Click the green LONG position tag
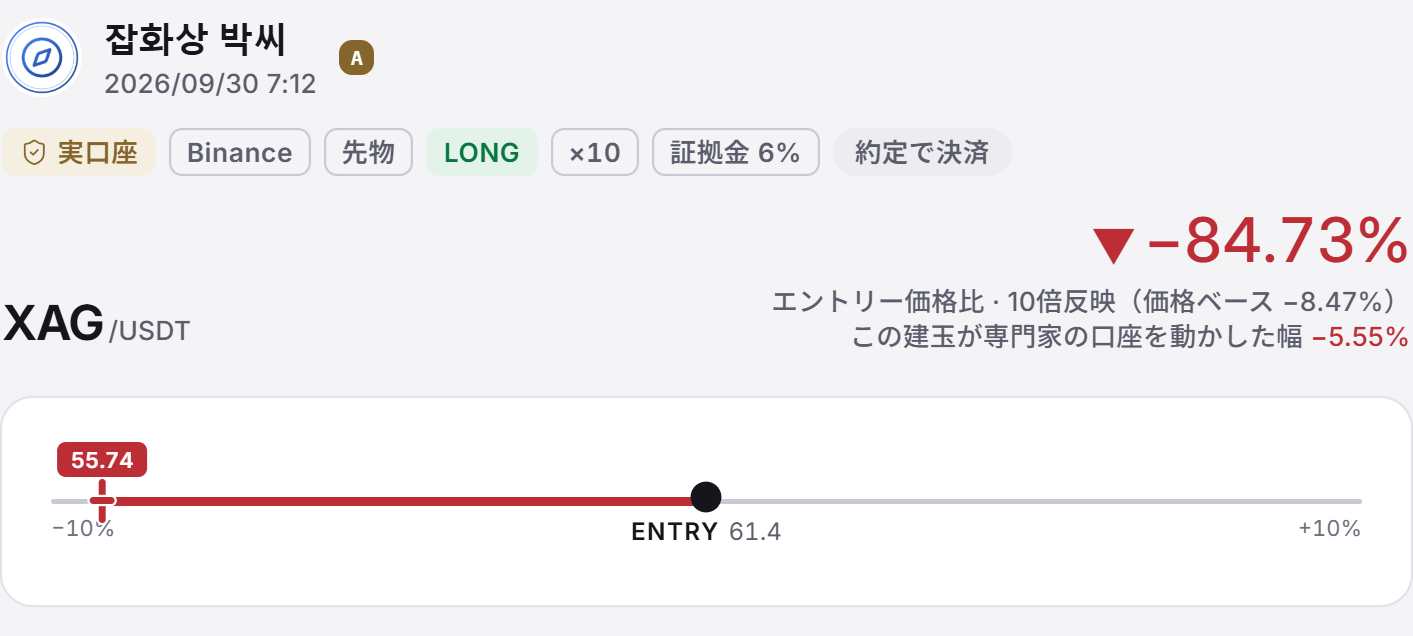The height and width of the screenshot is (636, 1413). pyautogui.click(x=482, y=152)
